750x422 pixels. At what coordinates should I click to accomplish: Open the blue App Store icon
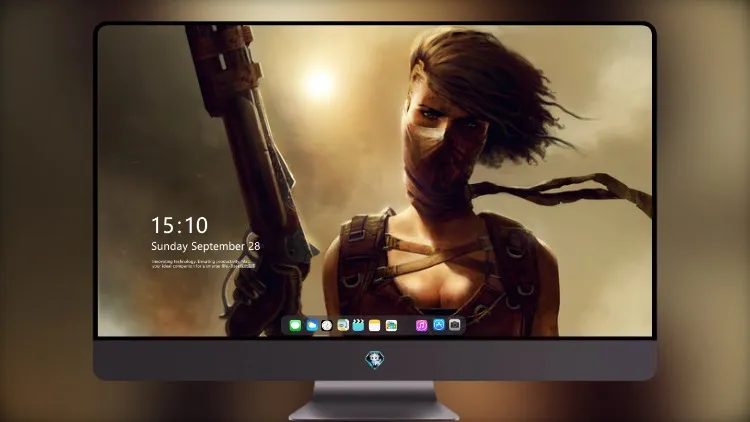[439, 325]
